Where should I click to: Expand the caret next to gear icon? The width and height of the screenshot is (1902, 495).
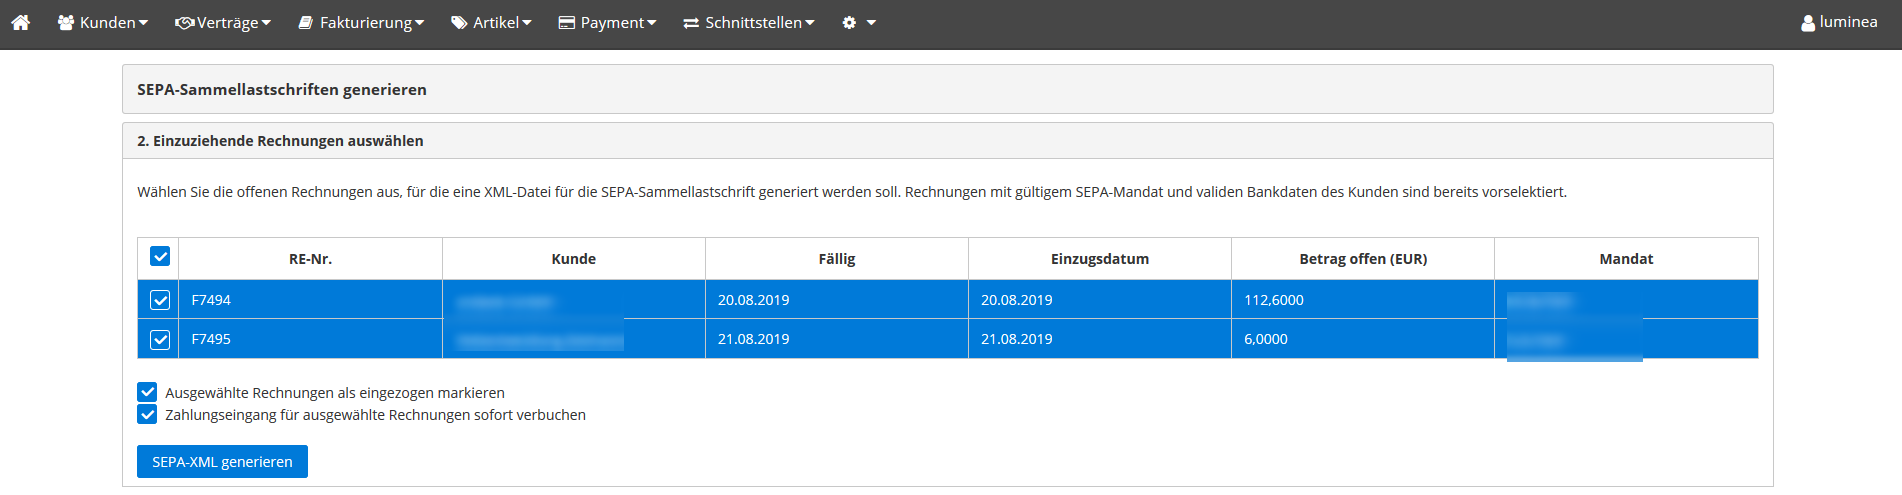pyautogui.click(x=871, y=23)
